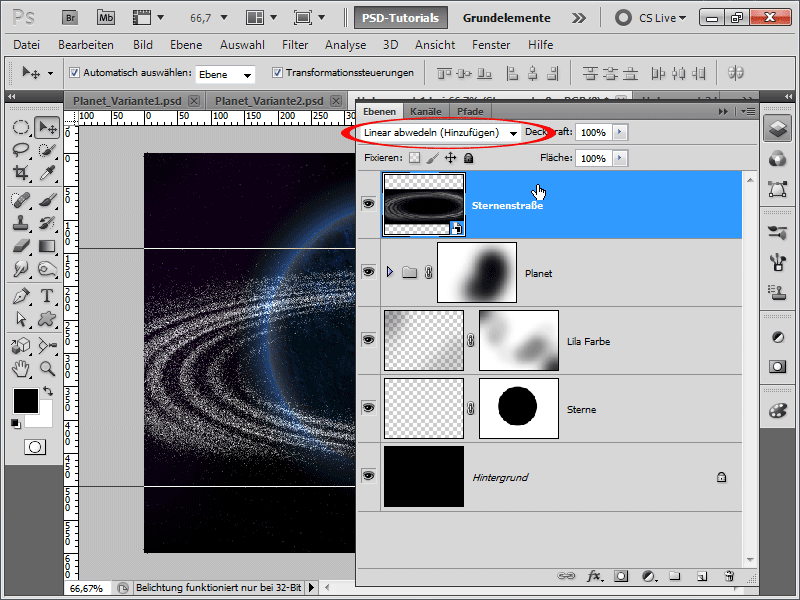This screenshot has width=800, height=600.
Task: Click the background color swatch
Action: pyautogui.click(x=45, y=418)
